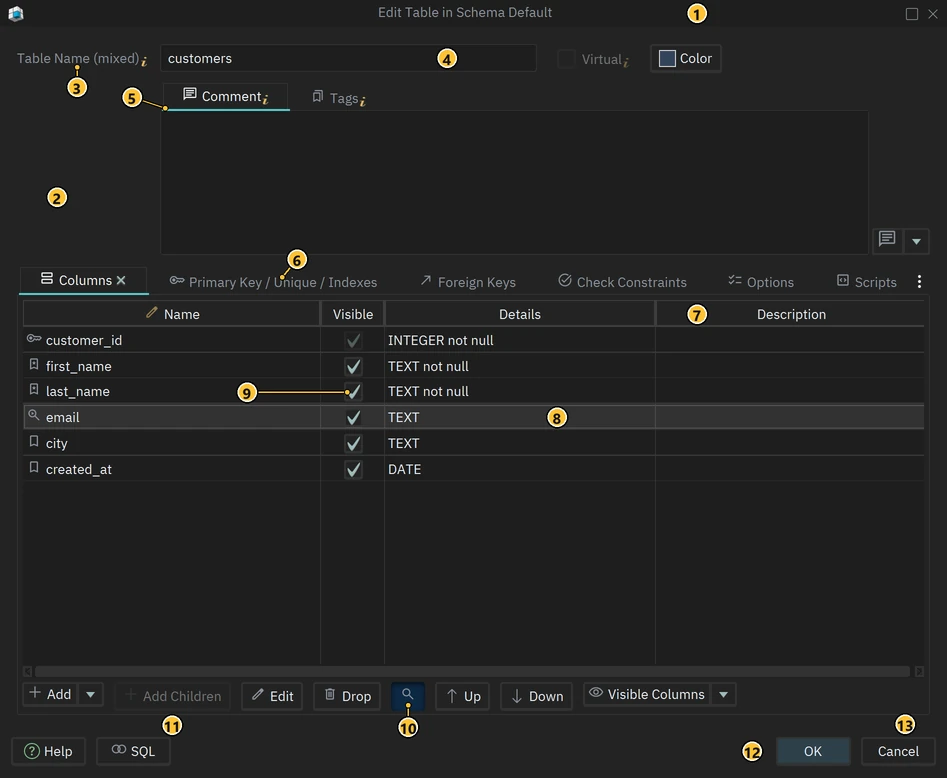Click the pencil icon in the Name header
The height and width of the screenshot is (778, 947).
tap(152, 312)
